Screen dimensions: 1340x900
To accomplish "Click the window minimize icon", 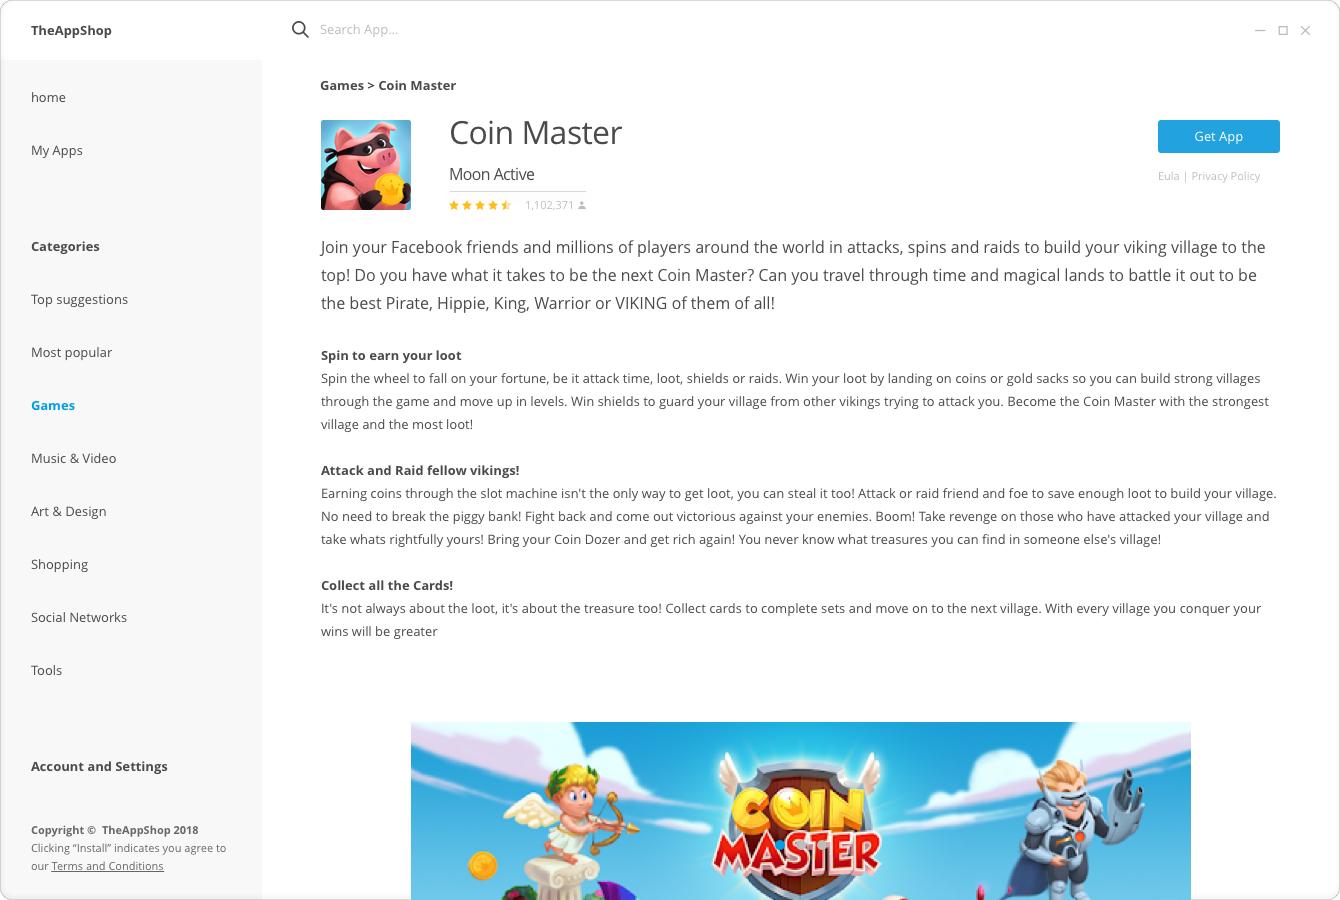I will coord(1260,31).
